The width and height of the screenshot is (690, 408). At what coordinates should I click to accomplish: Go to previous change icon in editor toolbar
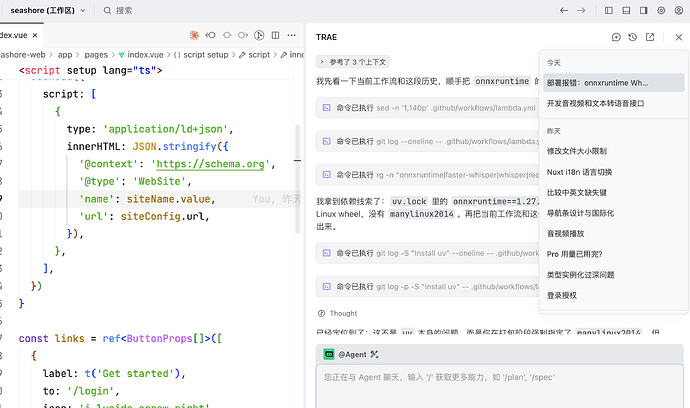click(x=210, y=35)
